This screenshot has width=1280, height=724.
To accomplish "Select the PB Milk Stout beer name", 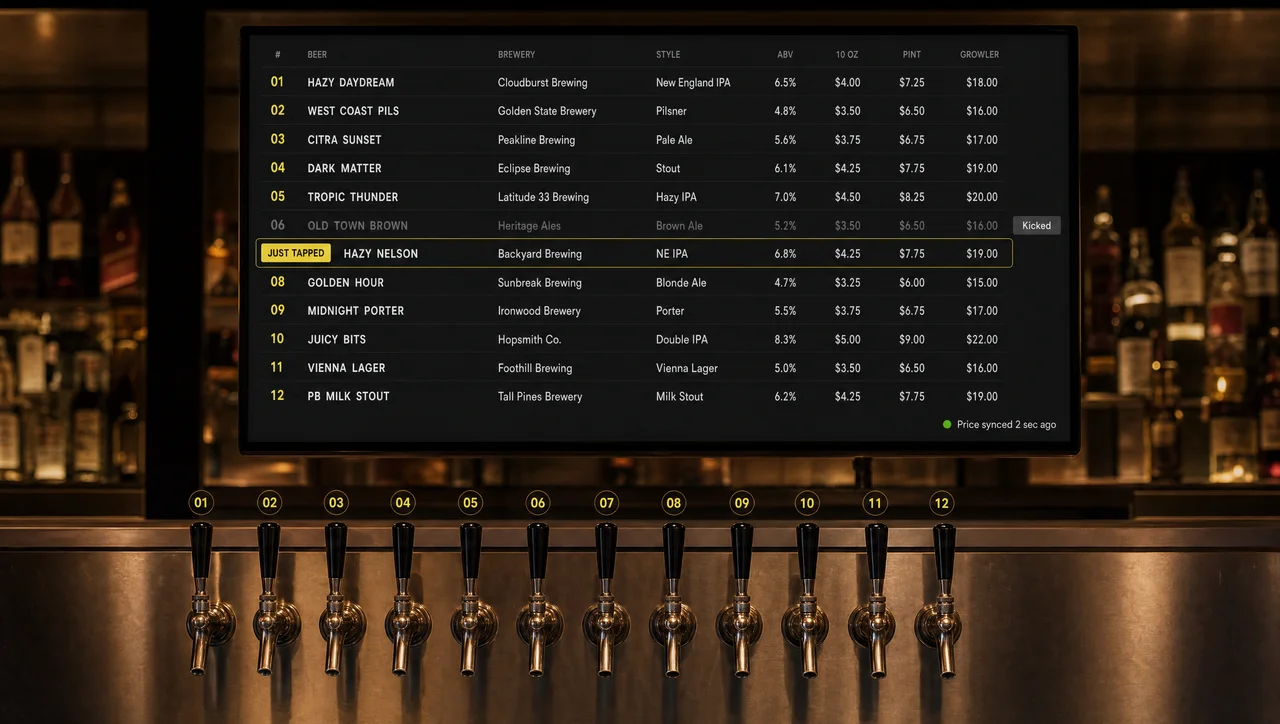I will (348, 397).
